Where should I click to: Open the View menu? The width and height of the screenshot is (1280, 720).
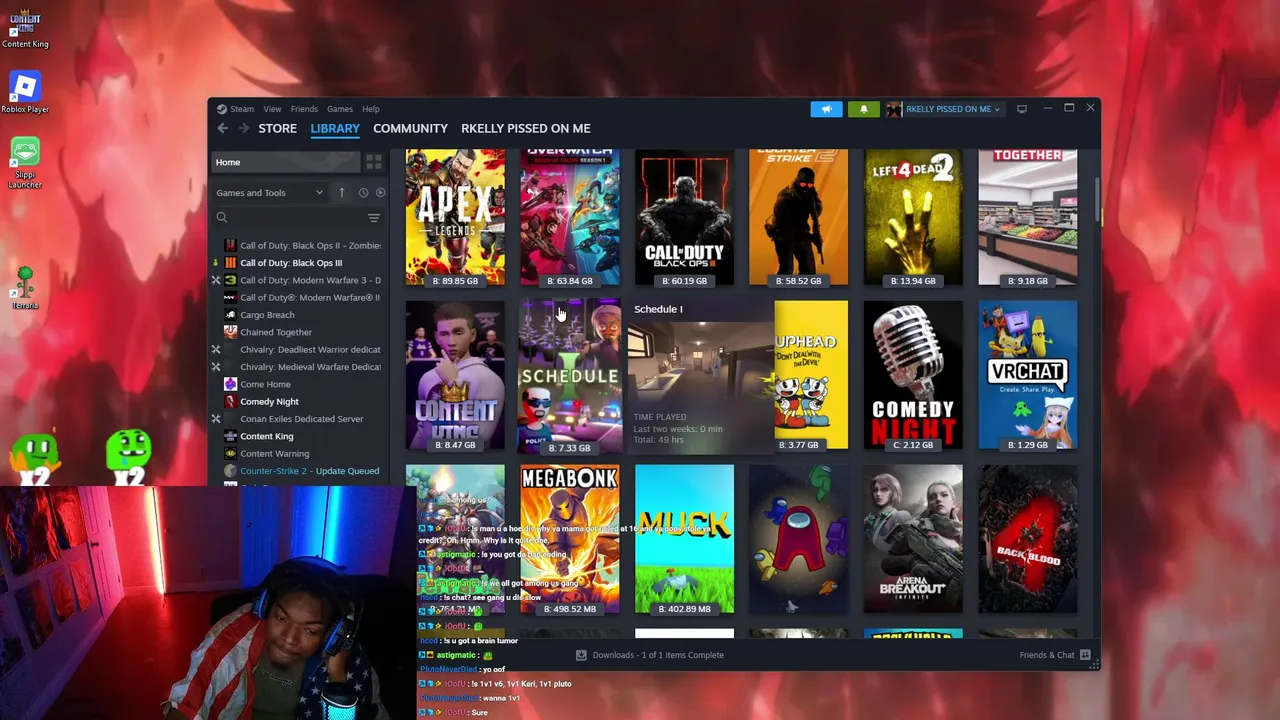tap(272, 109)
